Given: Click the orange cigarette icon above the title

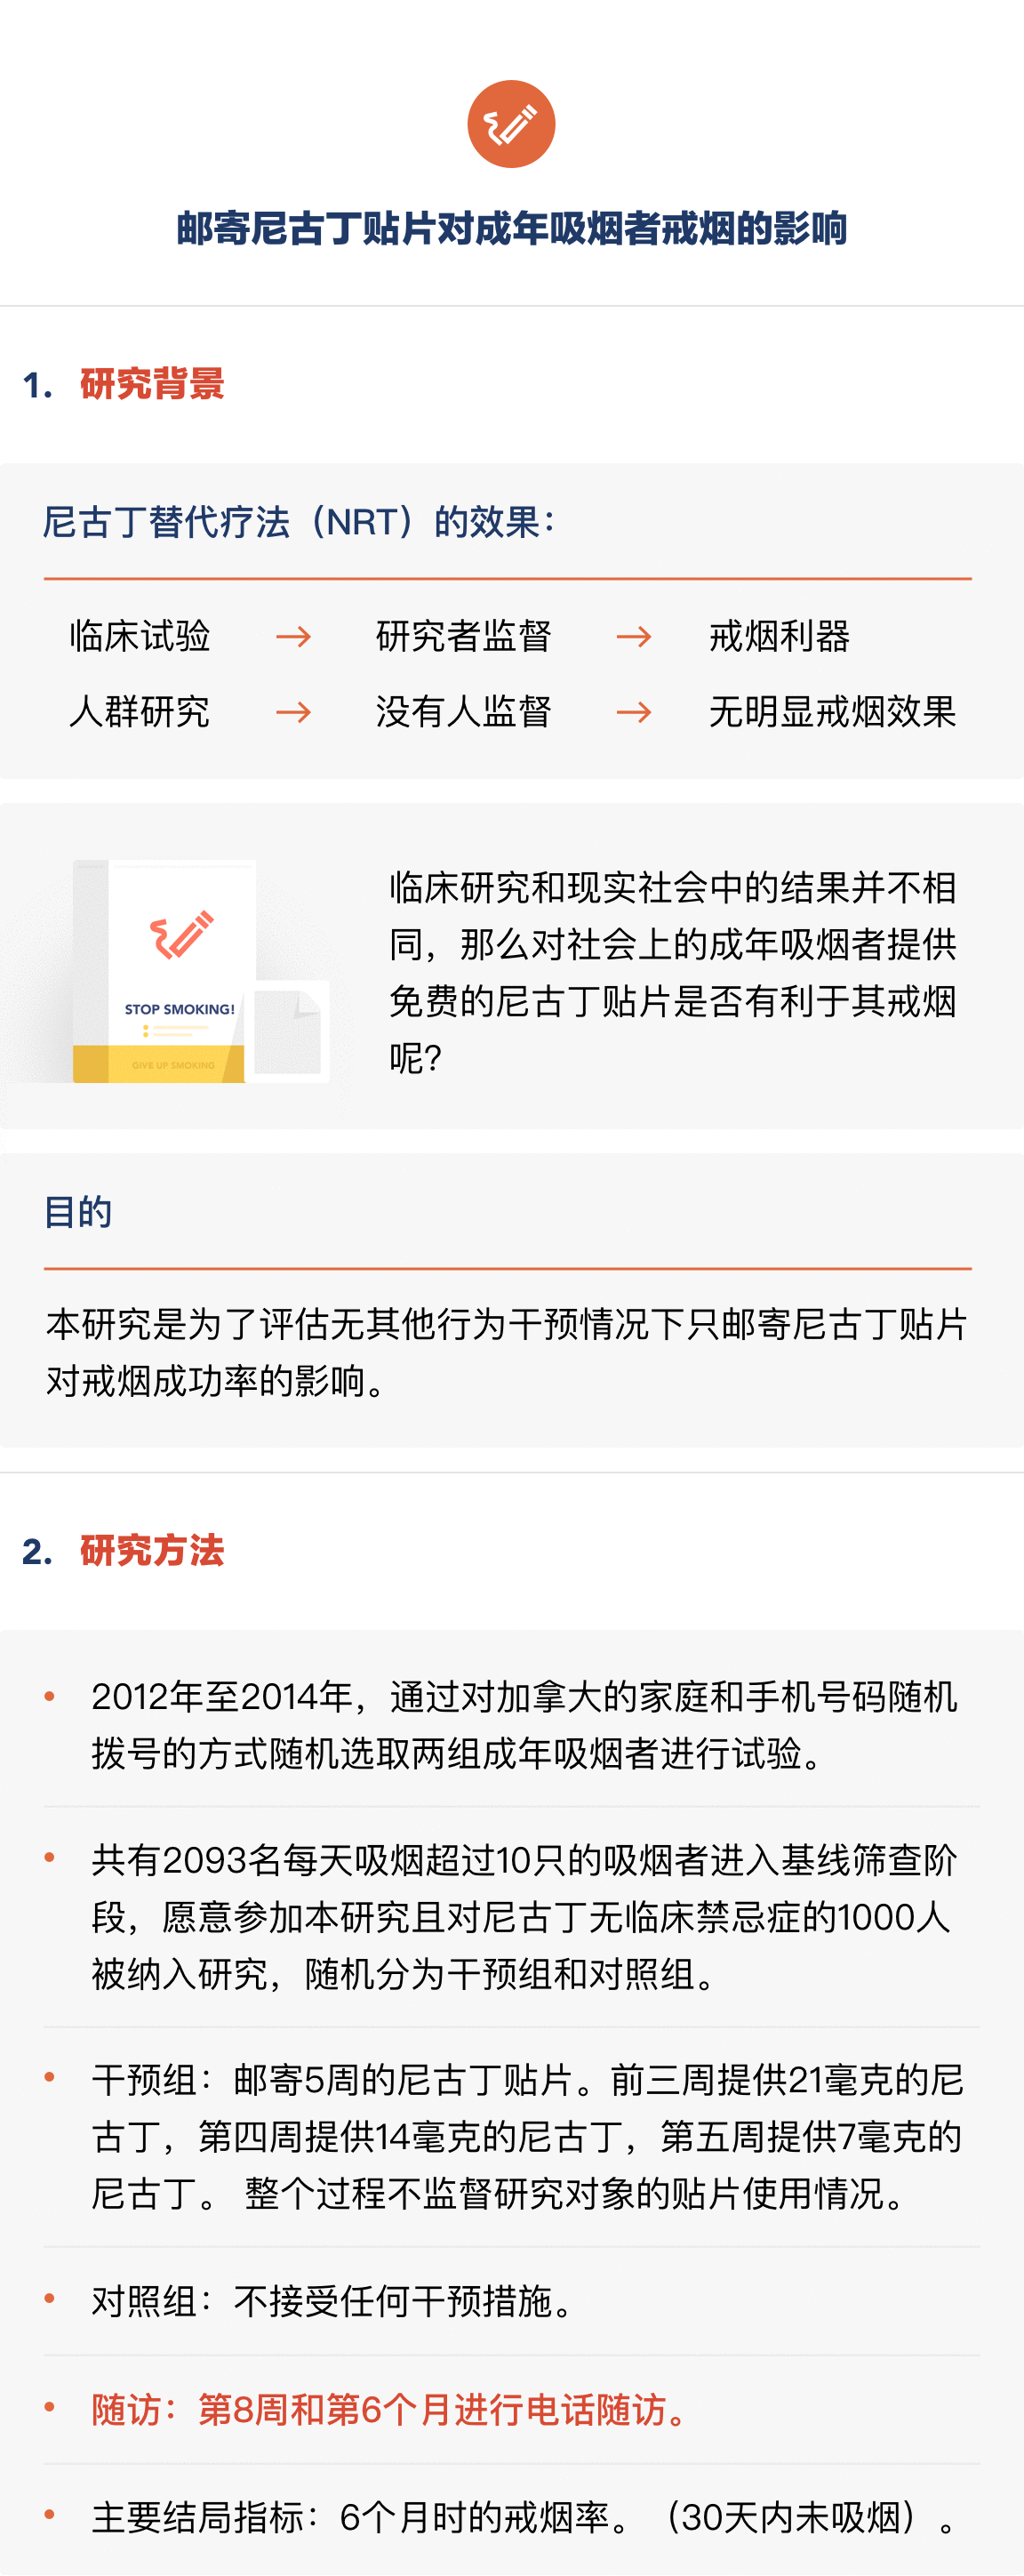Looking at the screenshot, I should (511, 124).
